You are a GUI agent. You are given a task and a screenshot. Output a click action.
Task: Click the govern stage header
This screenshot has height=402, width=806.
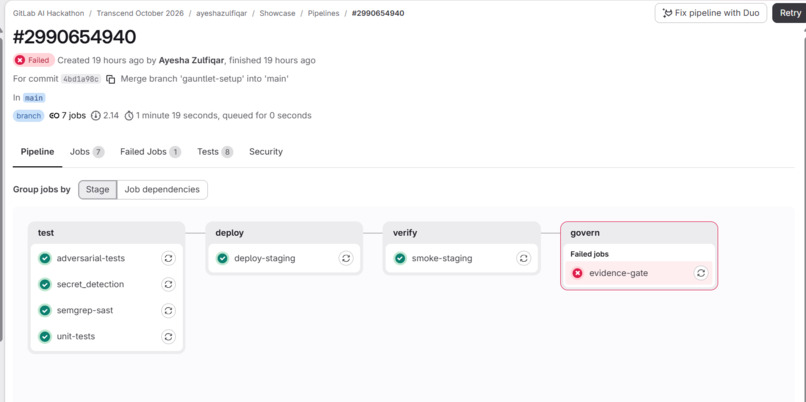639,233
